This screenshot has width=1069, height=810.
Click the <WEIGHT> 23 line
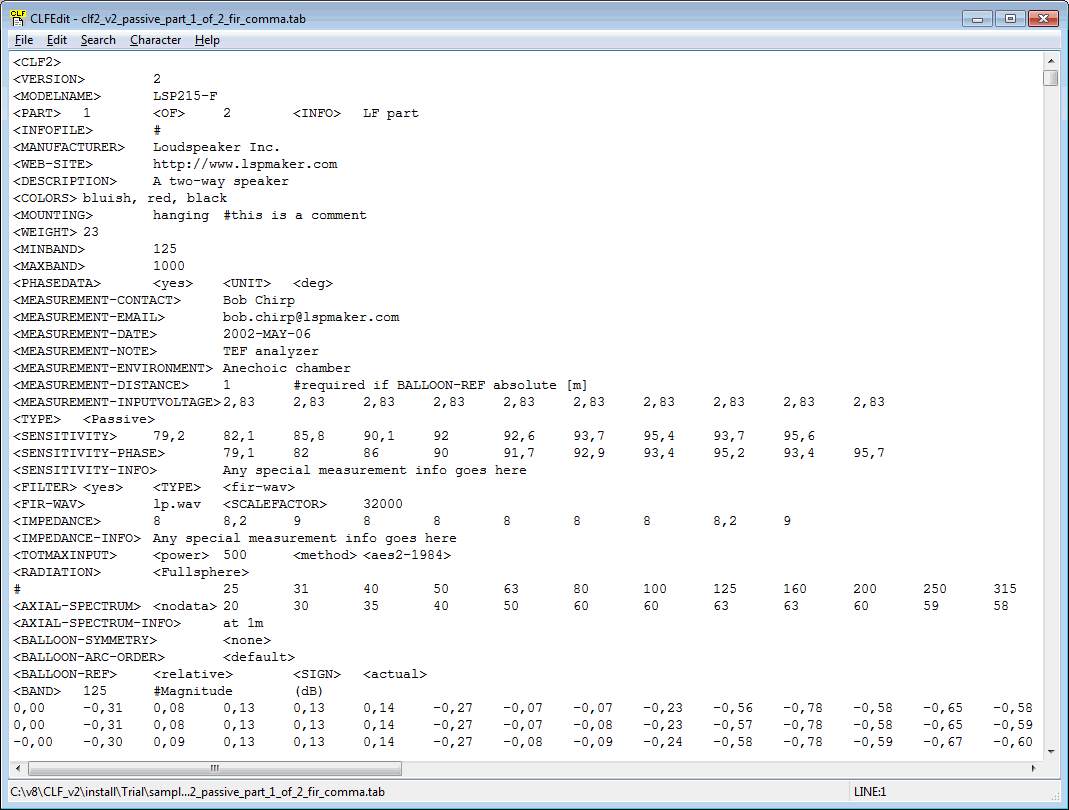56,232
